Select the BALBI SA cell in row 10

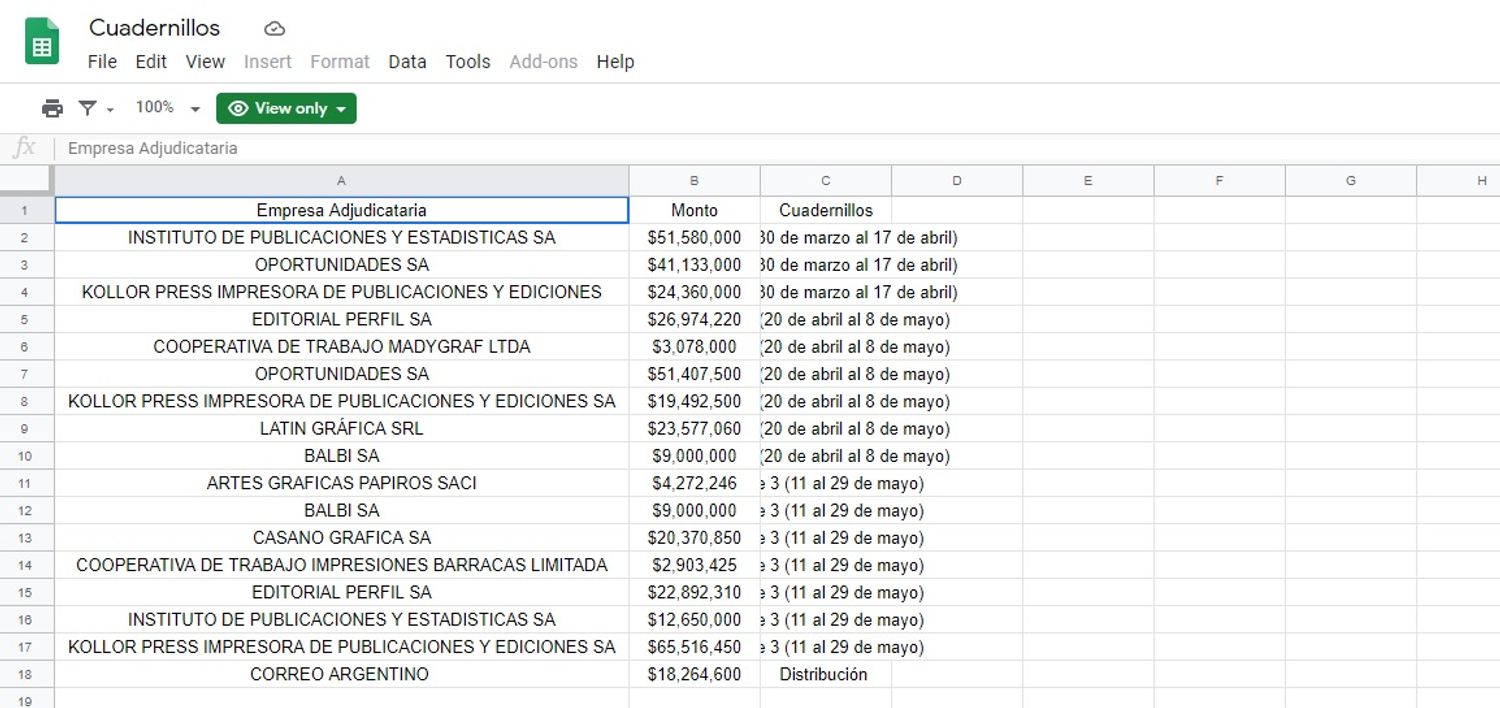[341, 456]
